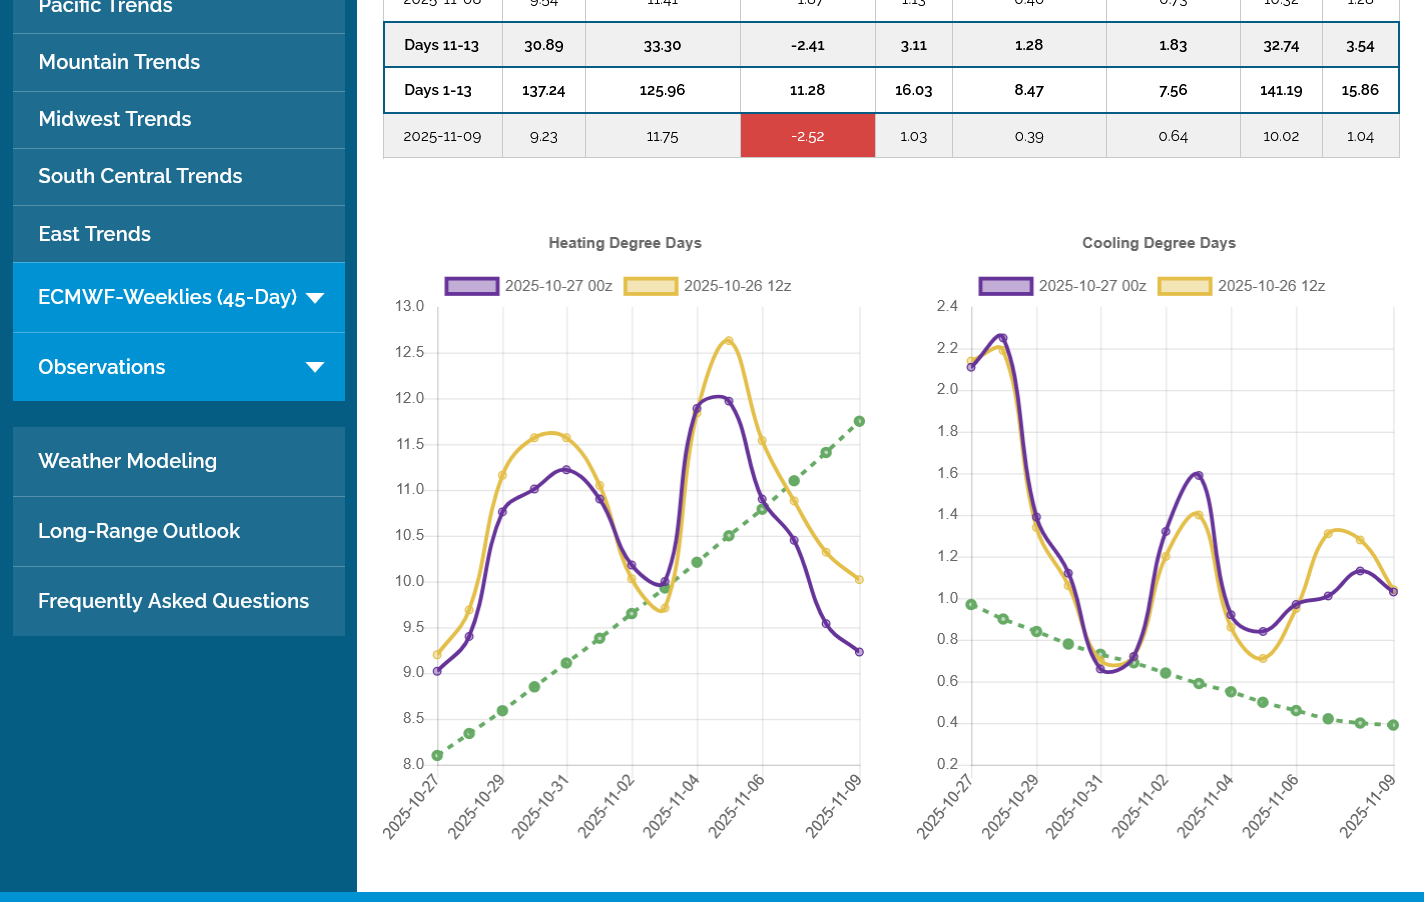
Task: Click first green dotted point in Cooling chart
Action: (x=971, y=605)
